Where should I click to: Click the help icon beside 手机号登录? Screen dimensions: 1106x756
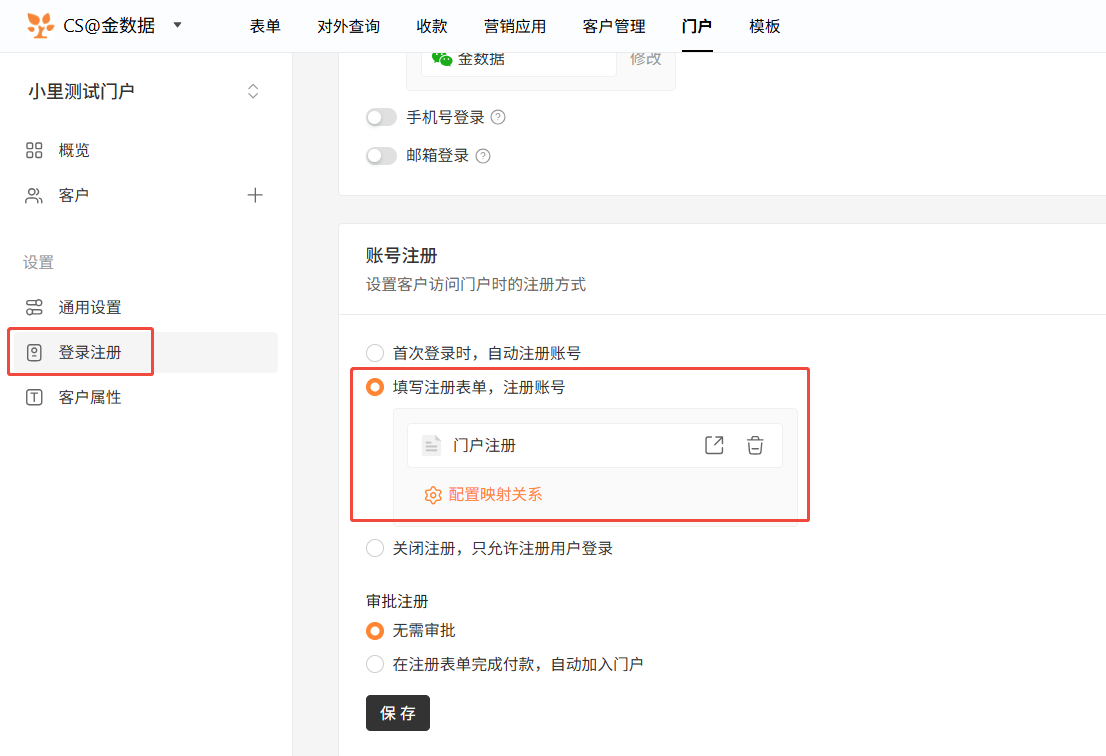pyautogui.click(x=498, y=118)
